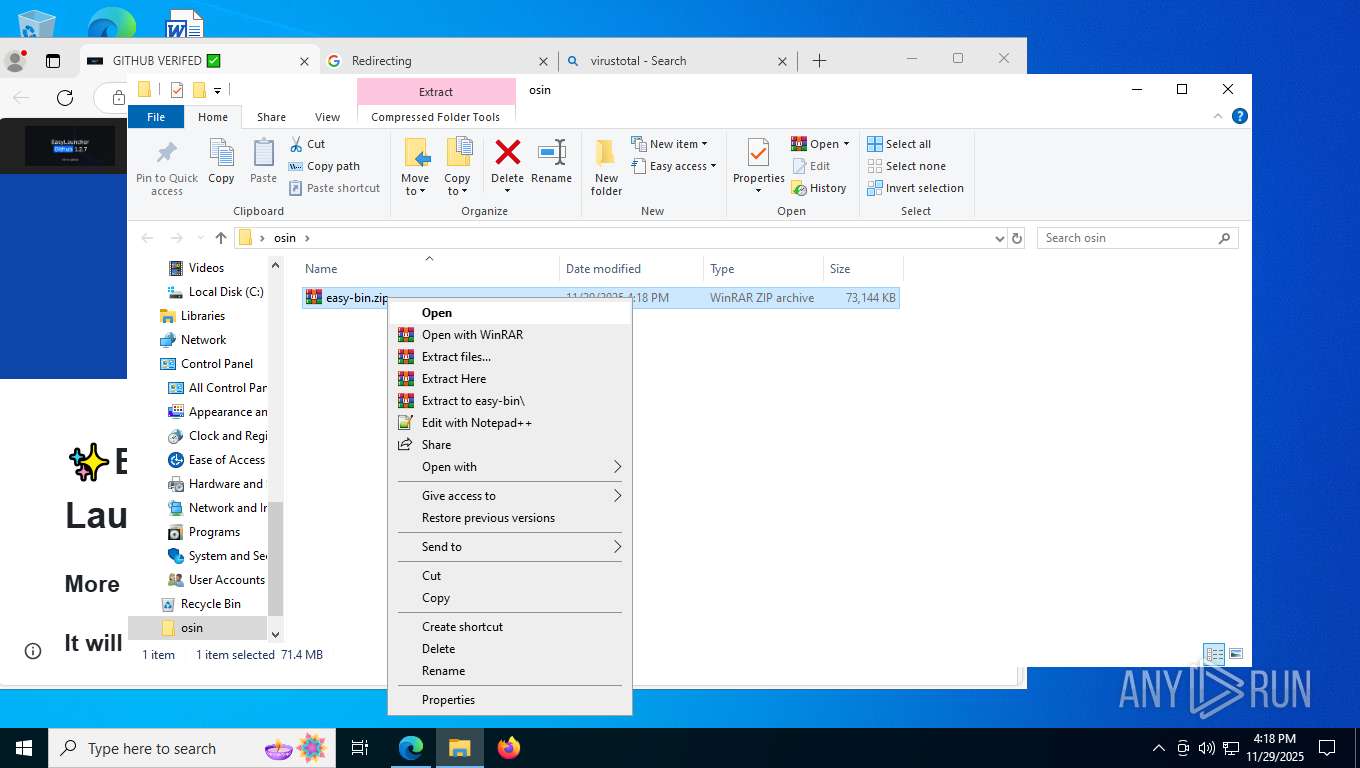Click Copy path in the ribbon

point(324,166)
